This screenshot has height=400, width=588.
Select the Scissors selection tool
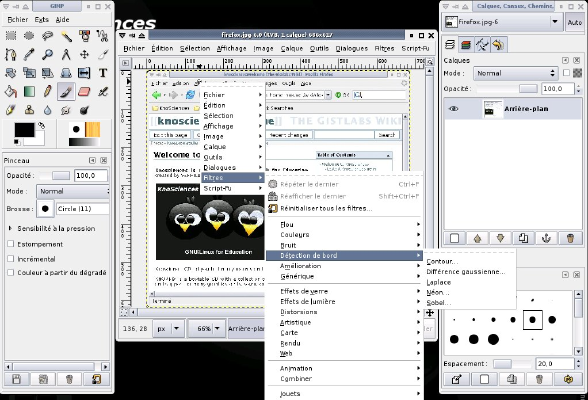102,36
